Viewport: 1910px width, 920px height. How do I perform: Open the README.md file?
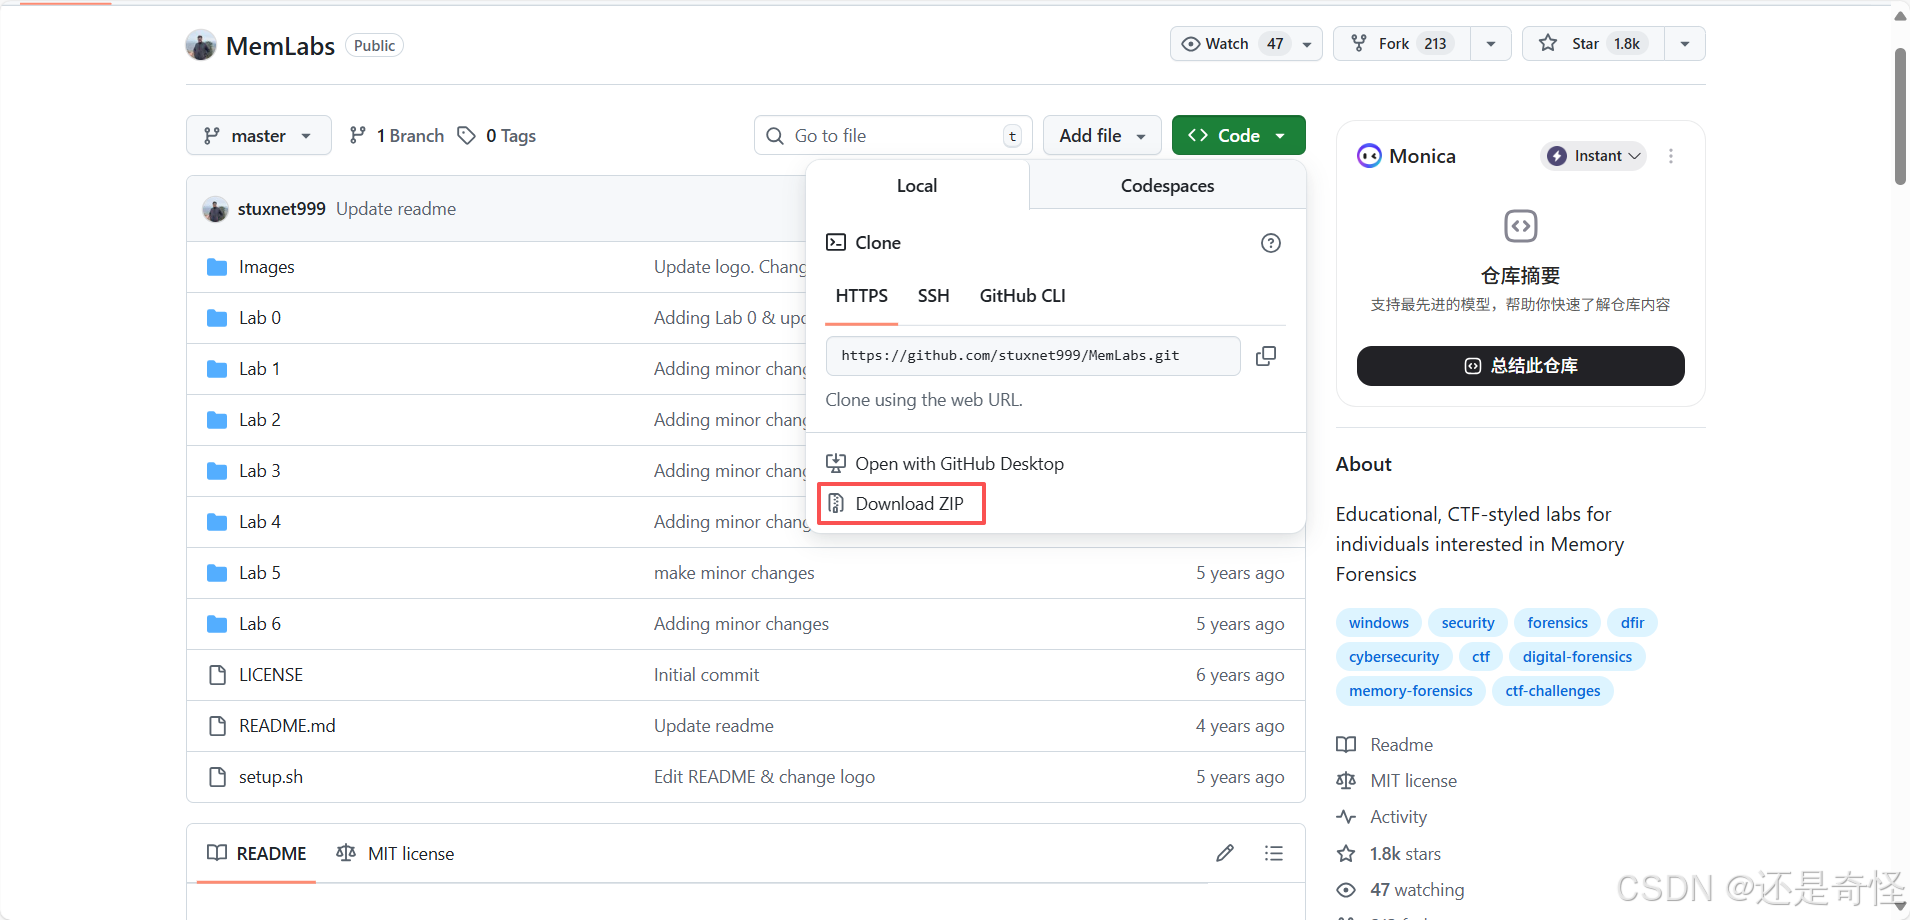[287, 726]
